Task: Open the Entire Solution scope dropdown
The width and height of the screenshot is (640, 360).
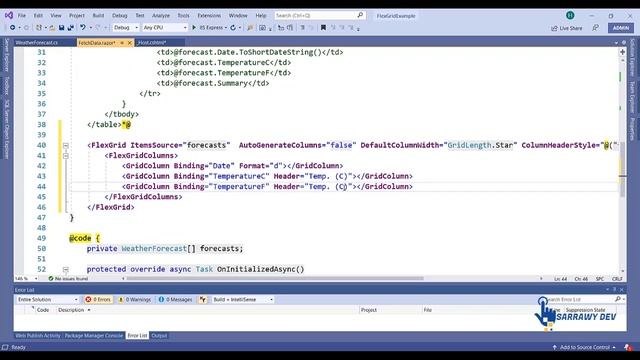Action: [47, 300]
